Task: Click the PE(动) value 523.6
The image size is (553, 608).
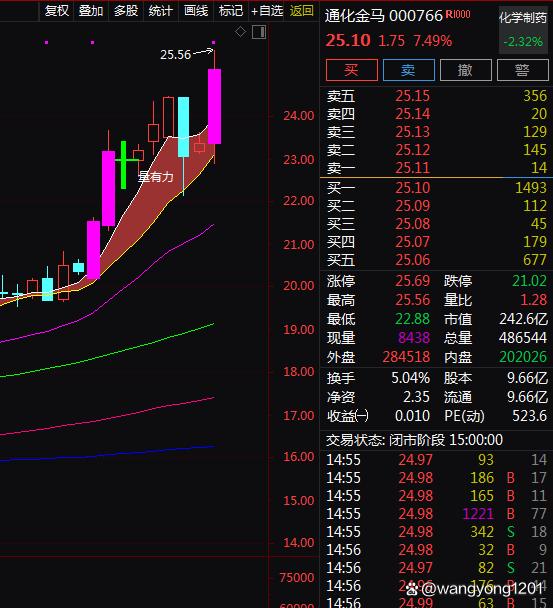Action: click(529, 416)
